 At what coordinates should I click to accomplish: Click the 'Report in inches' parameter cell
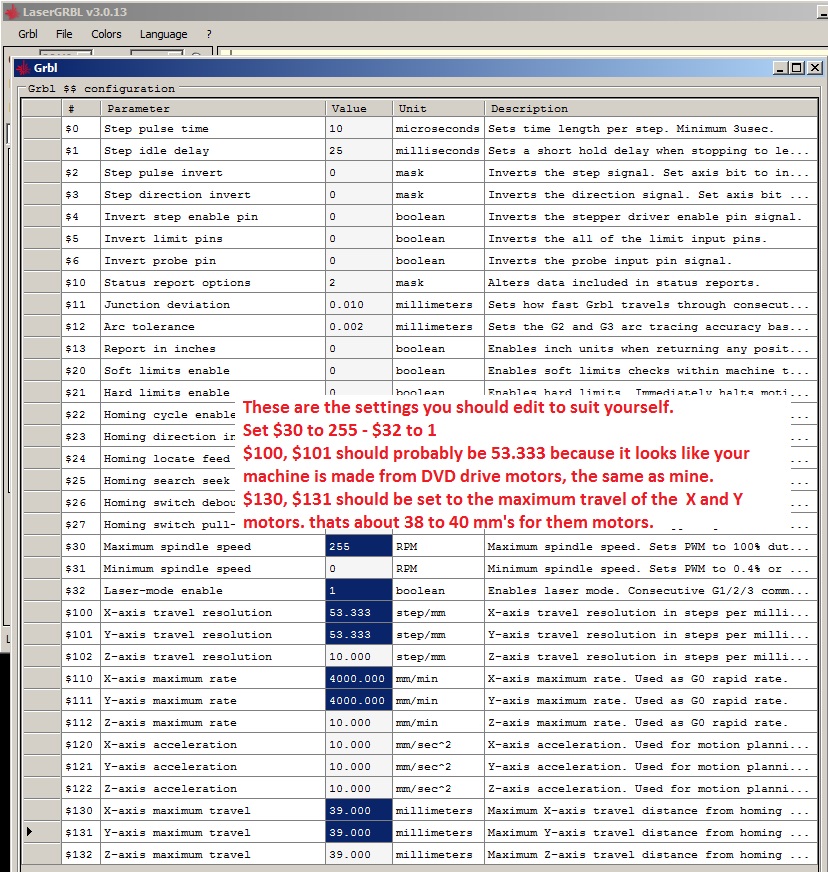coord(213,349)
